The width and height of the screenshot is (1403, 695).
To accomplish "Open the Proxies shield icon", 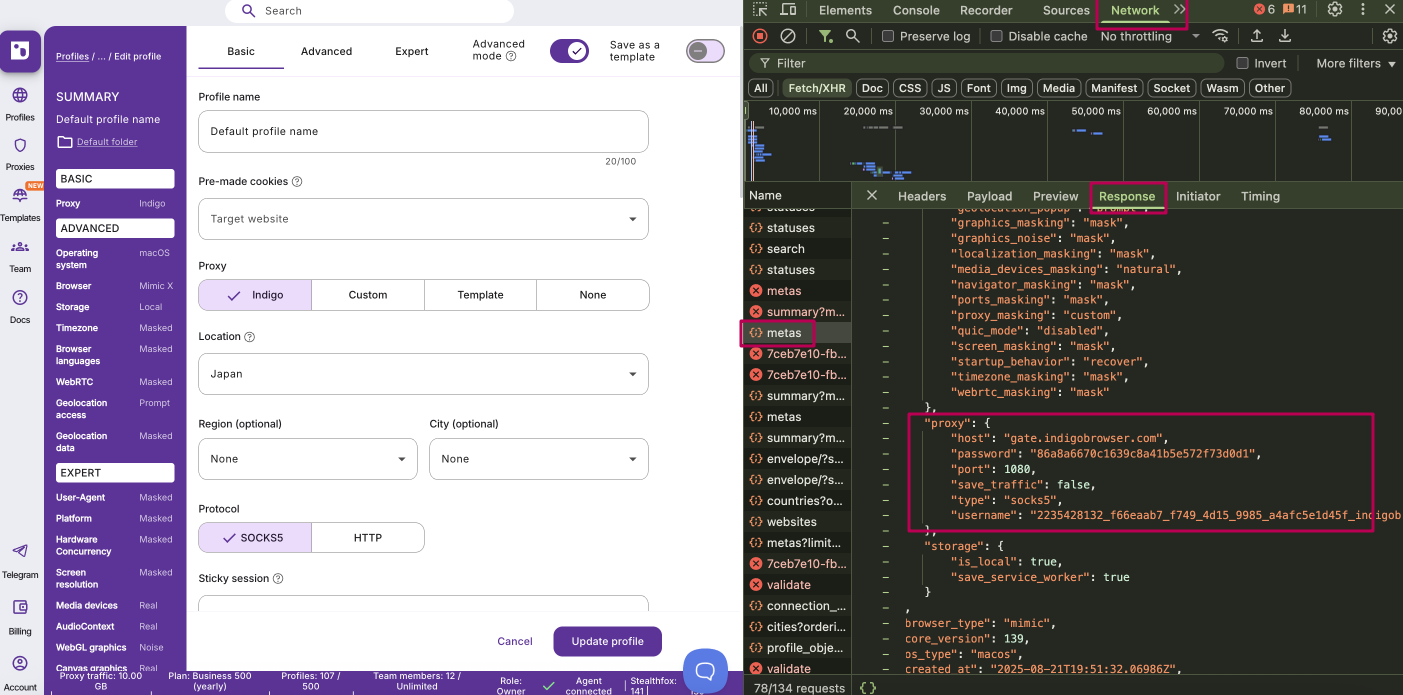I will [x=20, y=147].
